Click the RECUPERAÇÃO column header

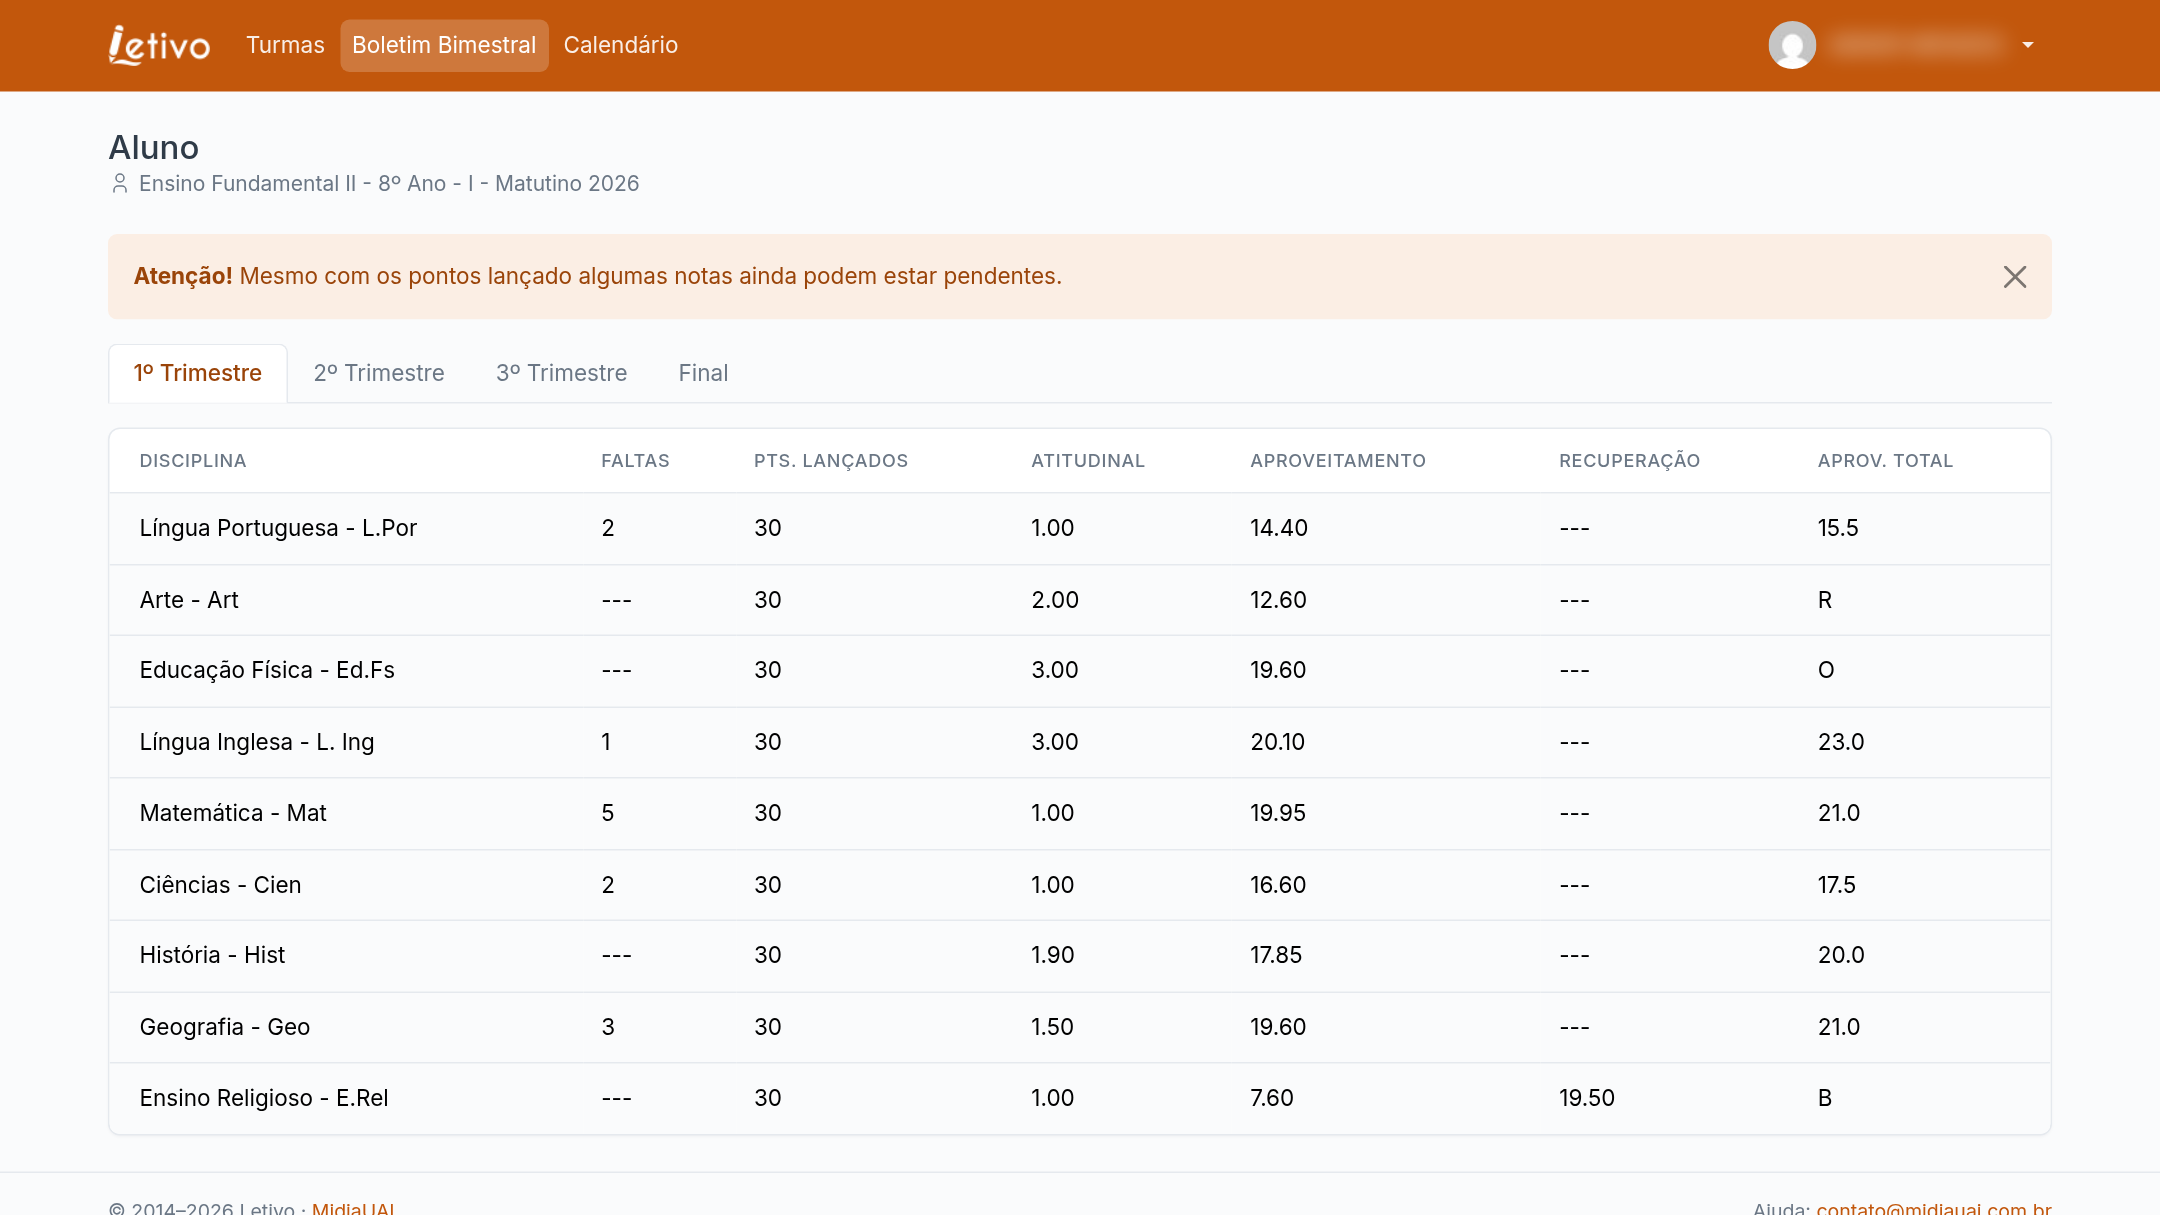[x=1629, y=461]
